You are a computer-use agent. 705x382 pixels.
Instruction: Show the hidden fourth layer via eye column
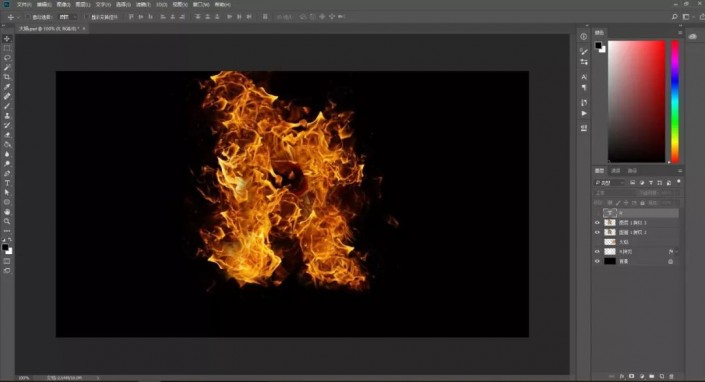(x=597, y=242)
